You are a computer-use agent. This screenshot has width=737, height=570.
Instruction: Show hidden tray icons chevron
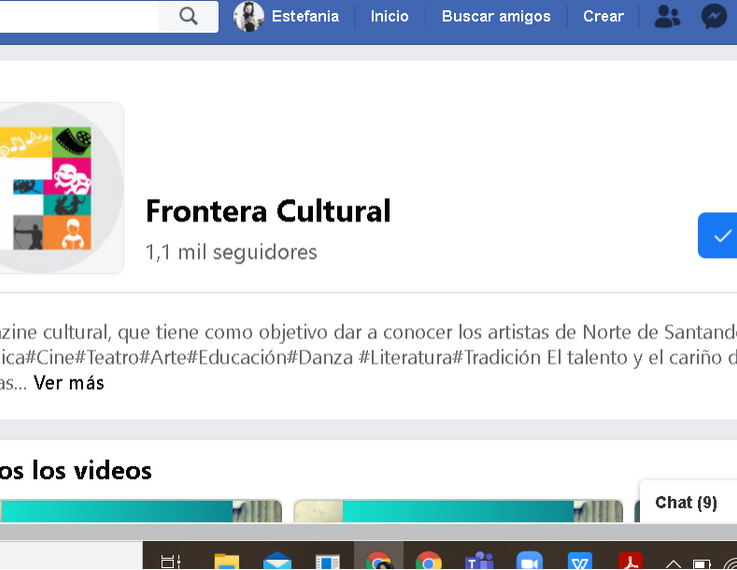(x=673, y=564)
